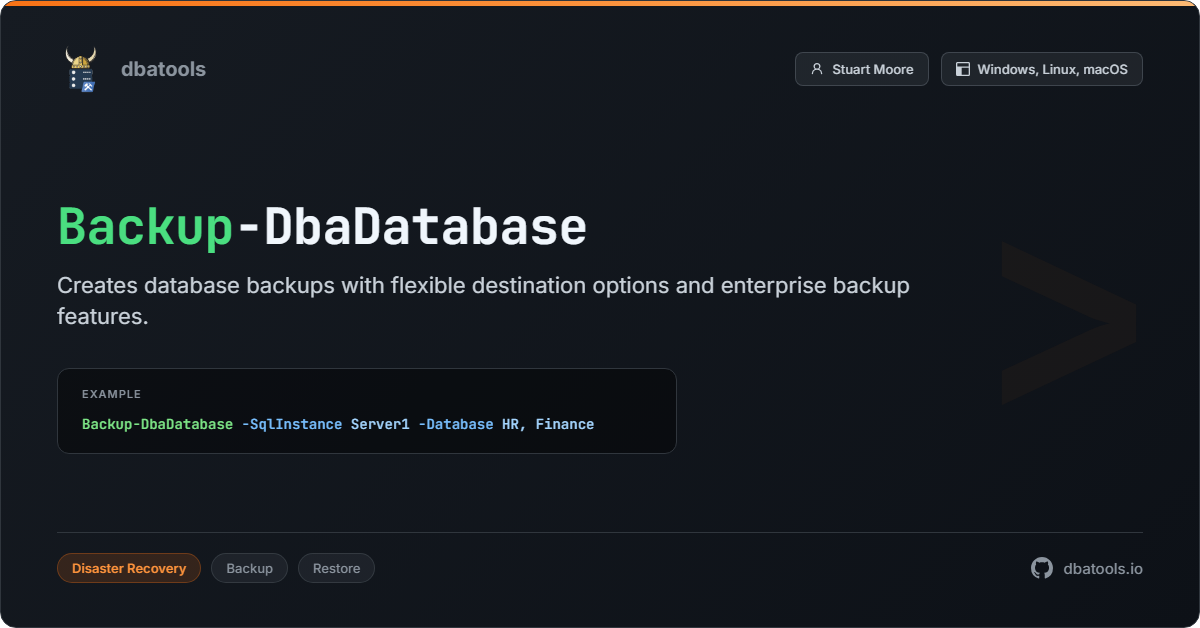1200x628 pixels.
Task: Expand the example code block
Action: (367, 410)
